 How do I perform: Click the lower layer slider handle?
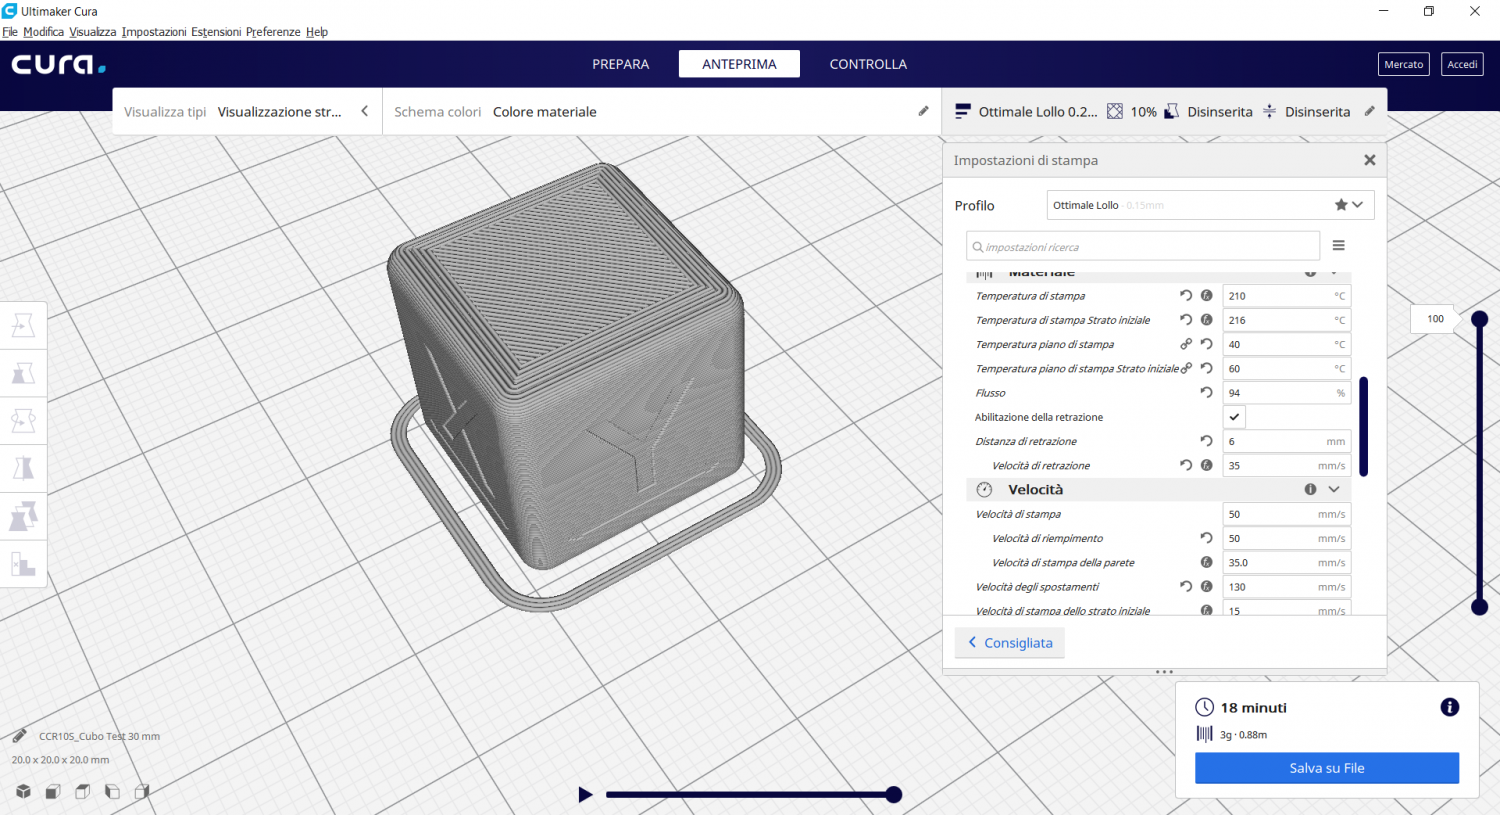(1480, 607)
